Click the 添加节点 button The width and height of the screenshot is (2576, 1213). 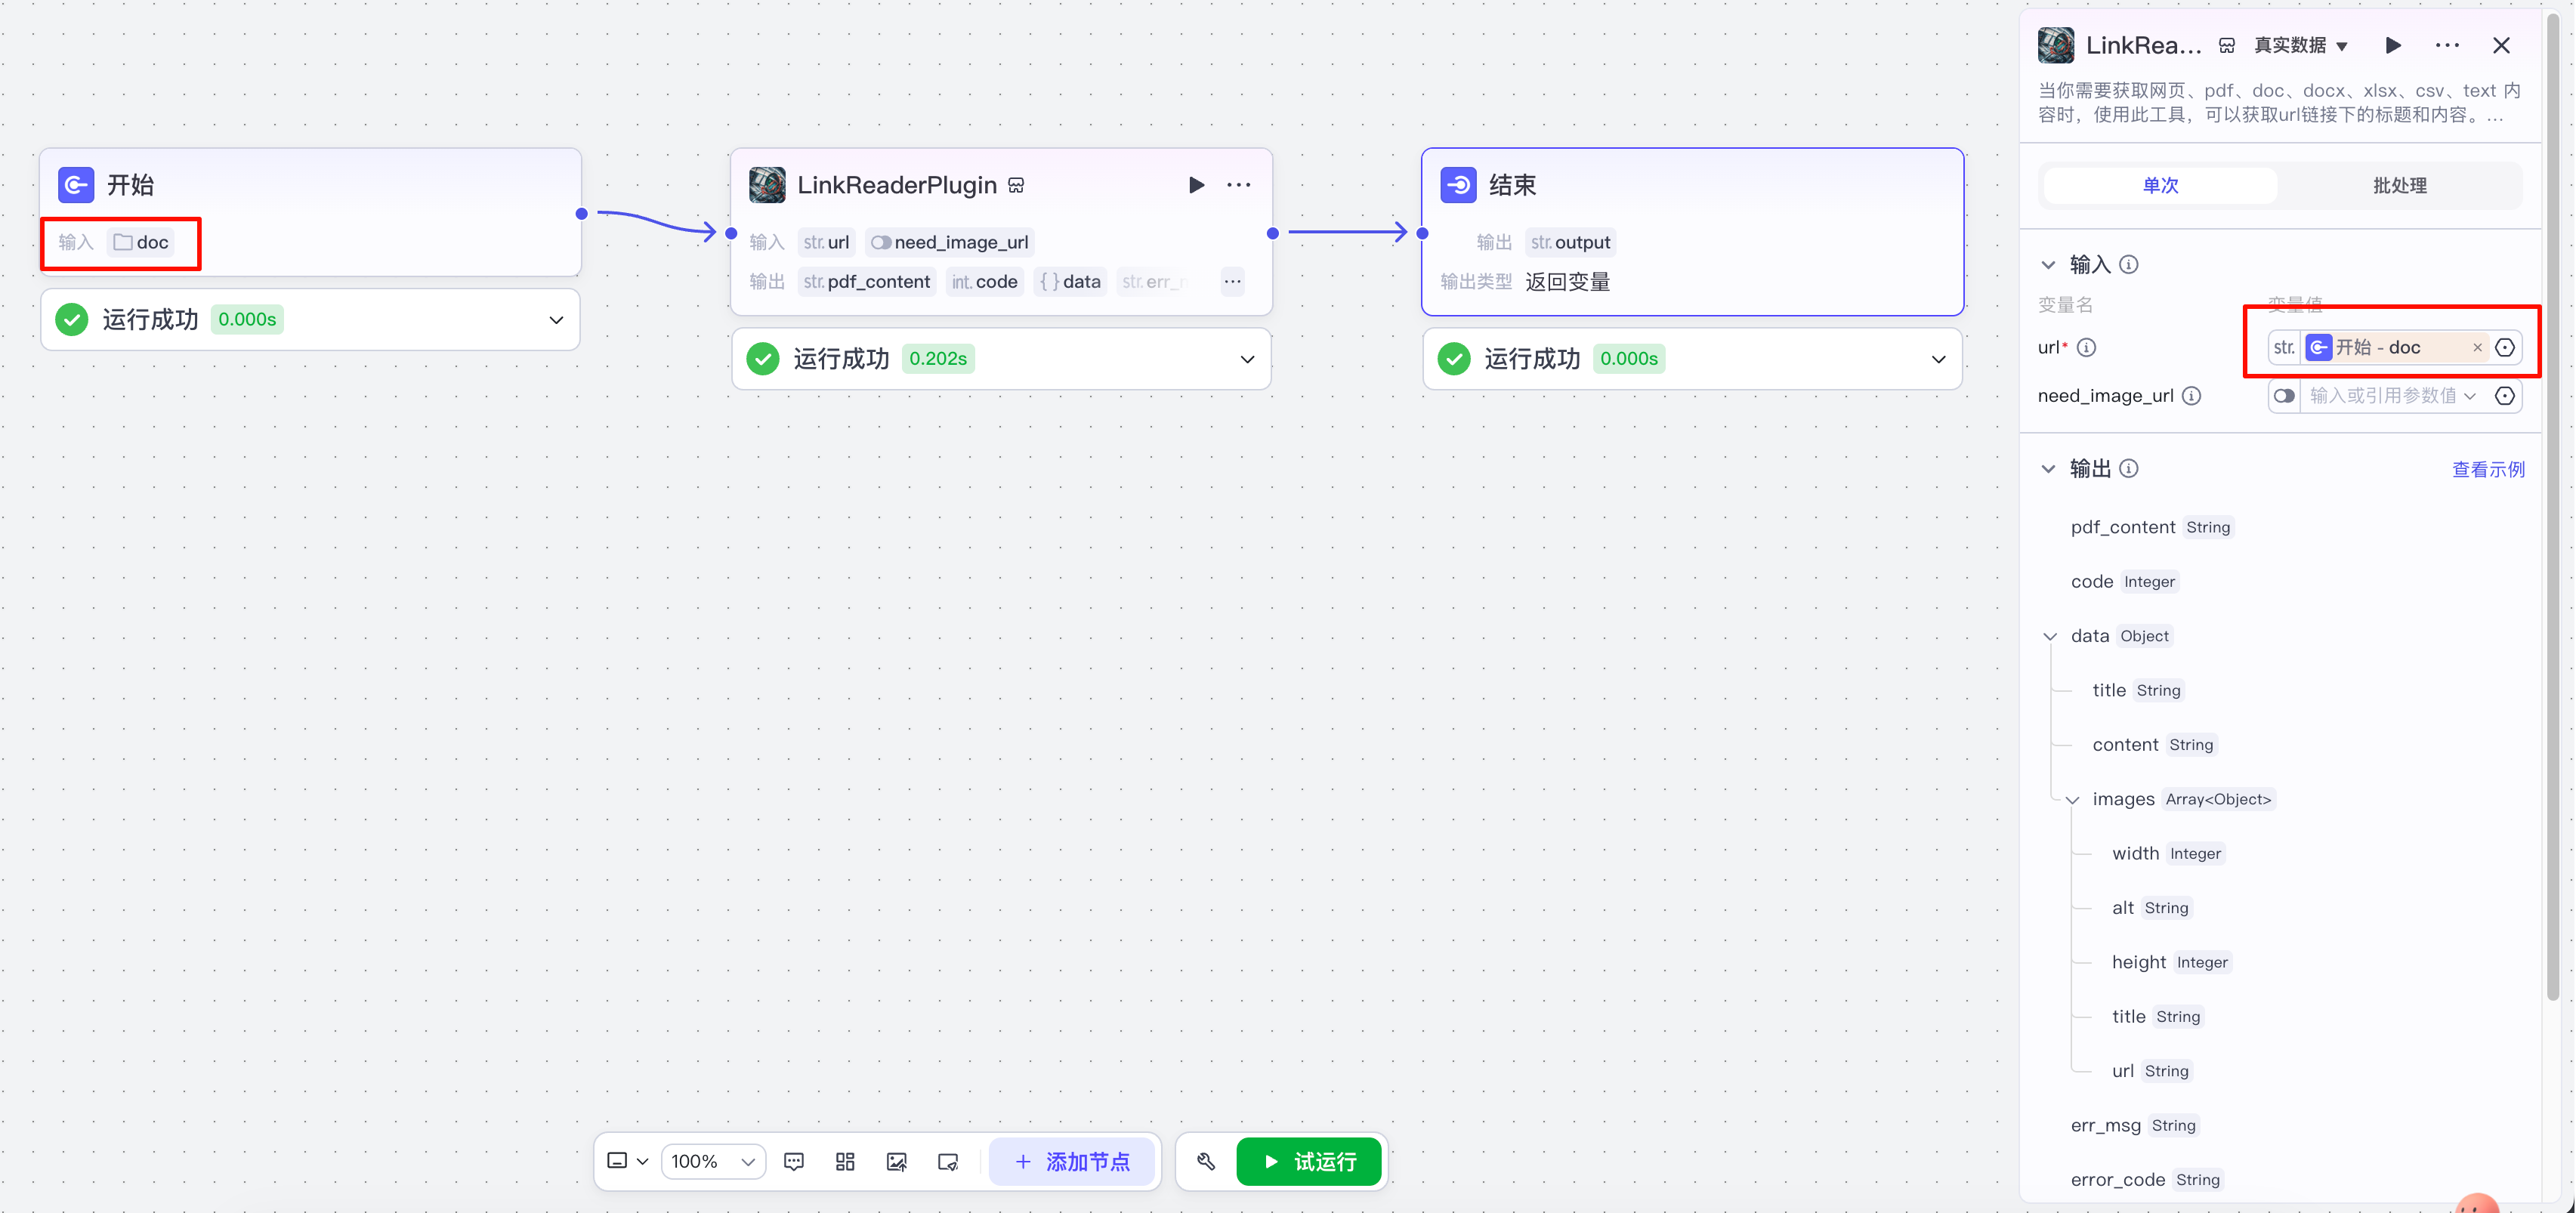(x=1072, y=1161)
